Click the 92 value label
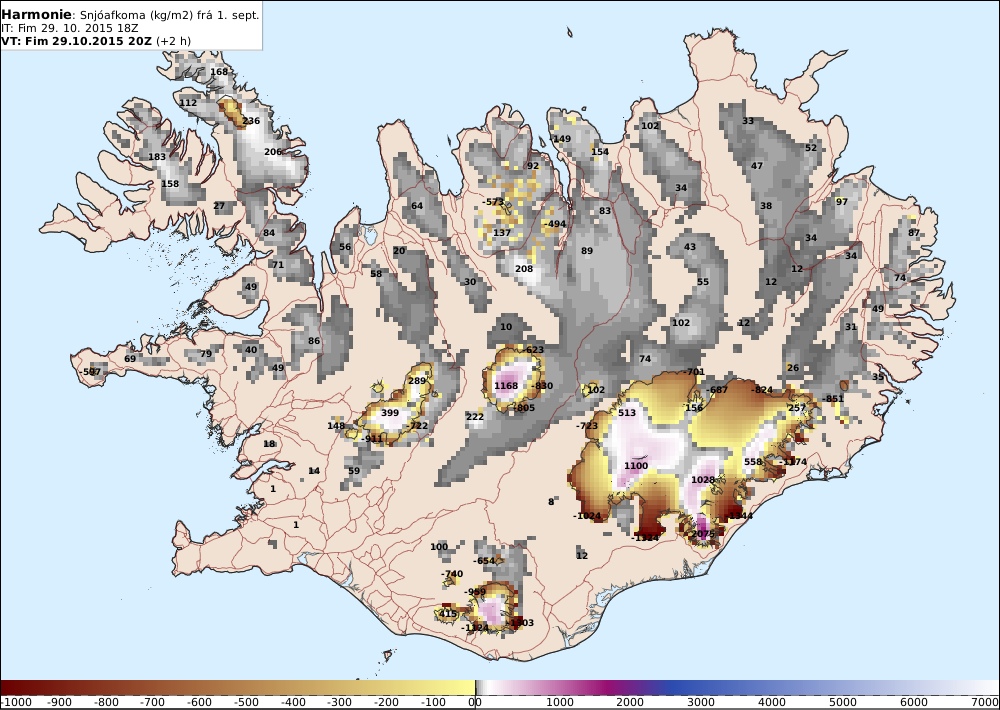The width and height of the screenshot is (1000, 710). coord(533,165)
